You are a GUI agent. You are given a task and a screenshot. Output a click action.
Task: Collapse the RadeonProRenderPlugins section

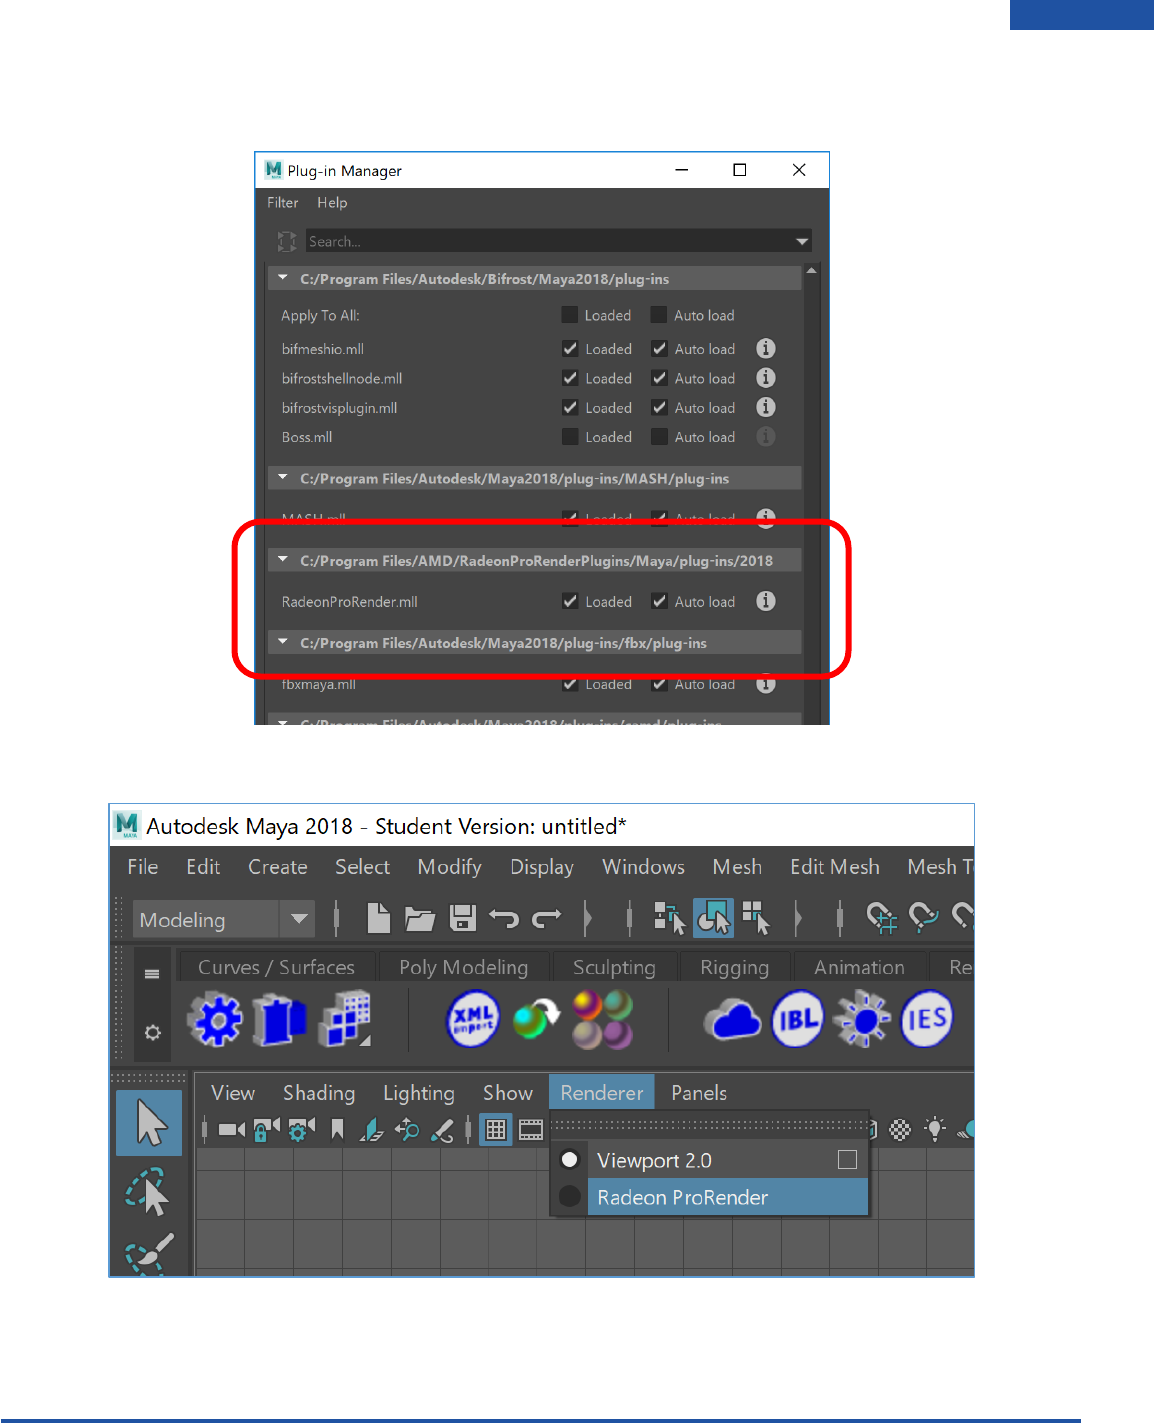click(x=282, y=560)
